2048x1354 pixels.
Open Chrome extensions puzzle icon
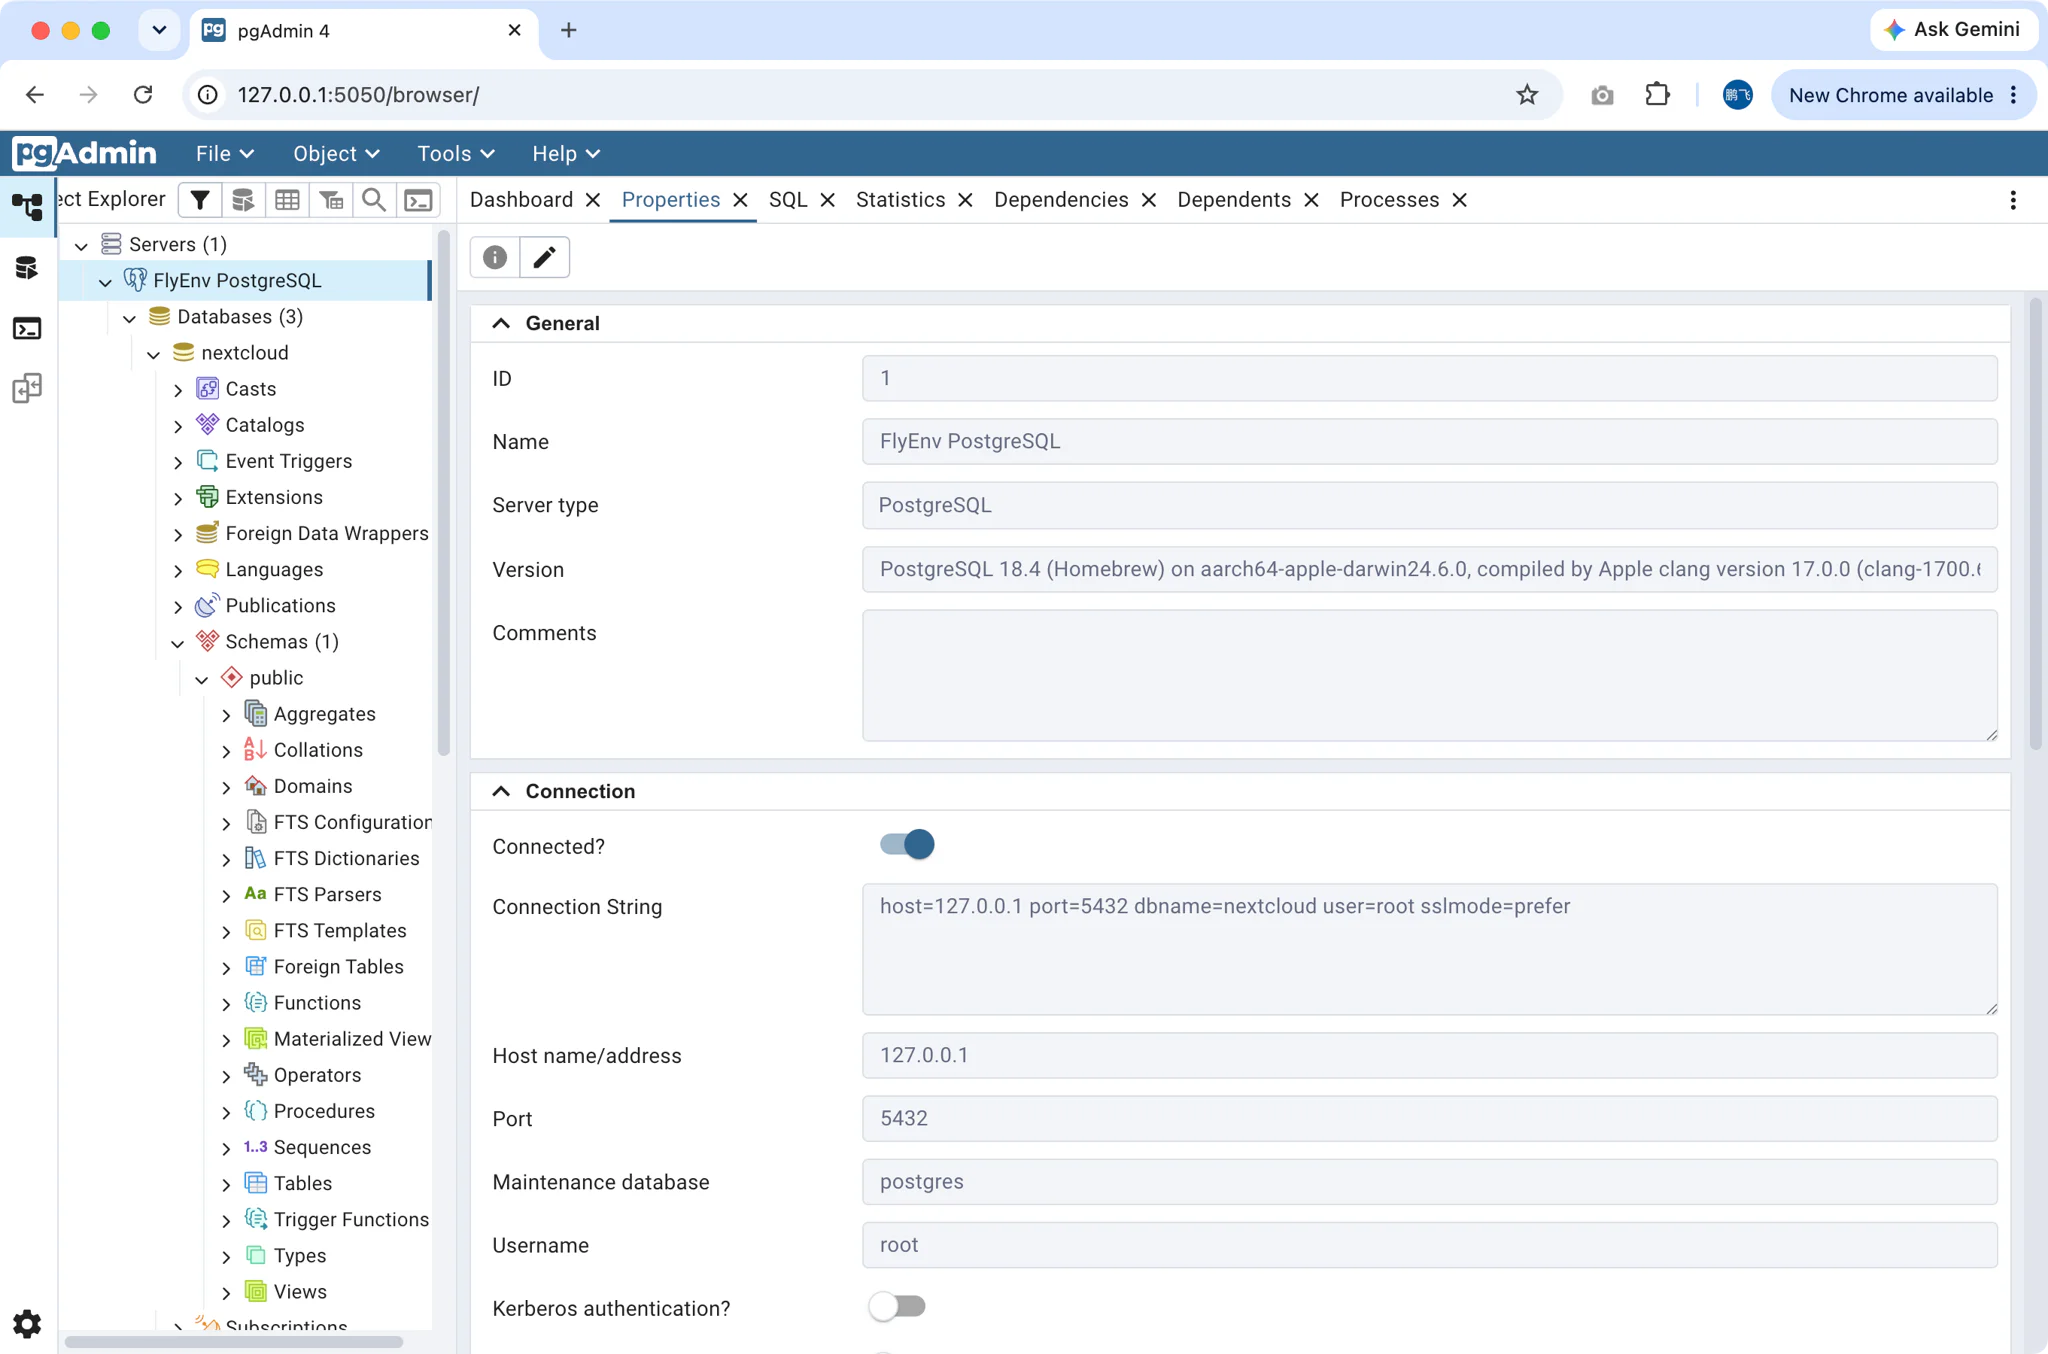(1657, 95)
